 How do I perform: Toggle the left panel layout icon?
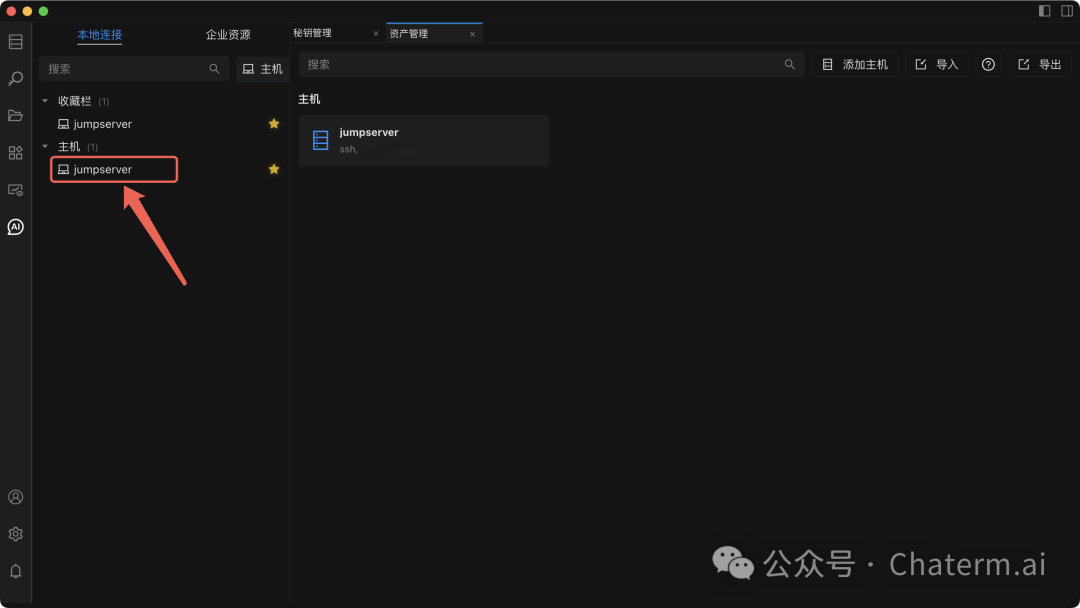(1044, 10)
